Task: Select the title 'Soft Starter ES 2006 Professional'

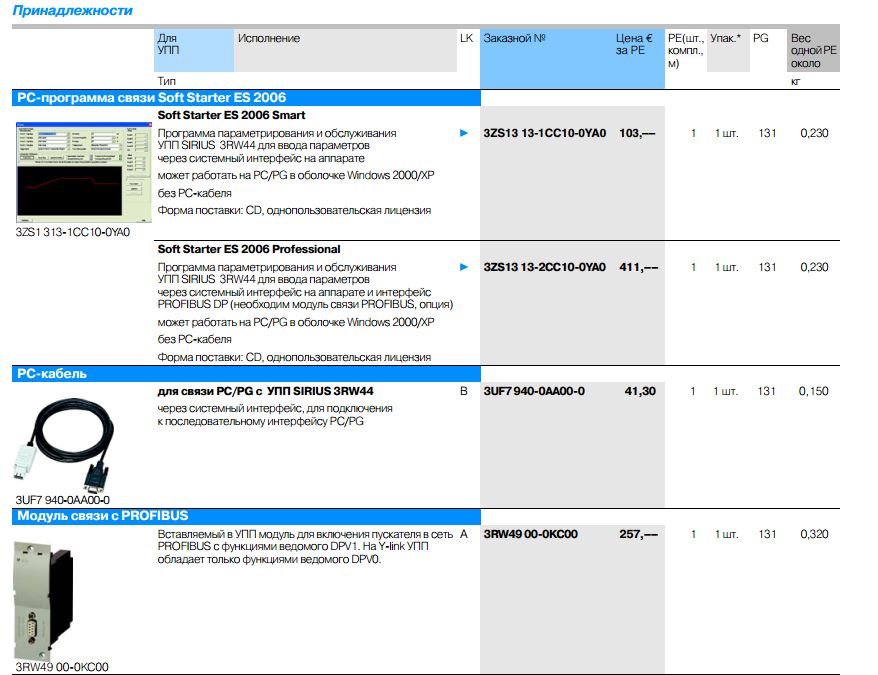Action: (x=249, y=249)
